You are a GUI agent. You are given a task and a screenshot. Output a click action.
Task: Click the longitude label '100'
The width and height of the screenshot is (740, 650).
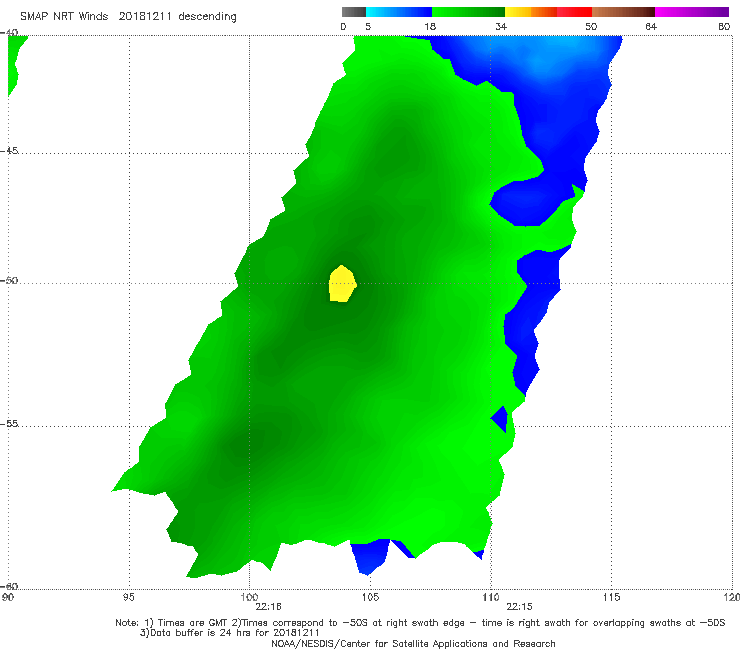click(249, 598)
